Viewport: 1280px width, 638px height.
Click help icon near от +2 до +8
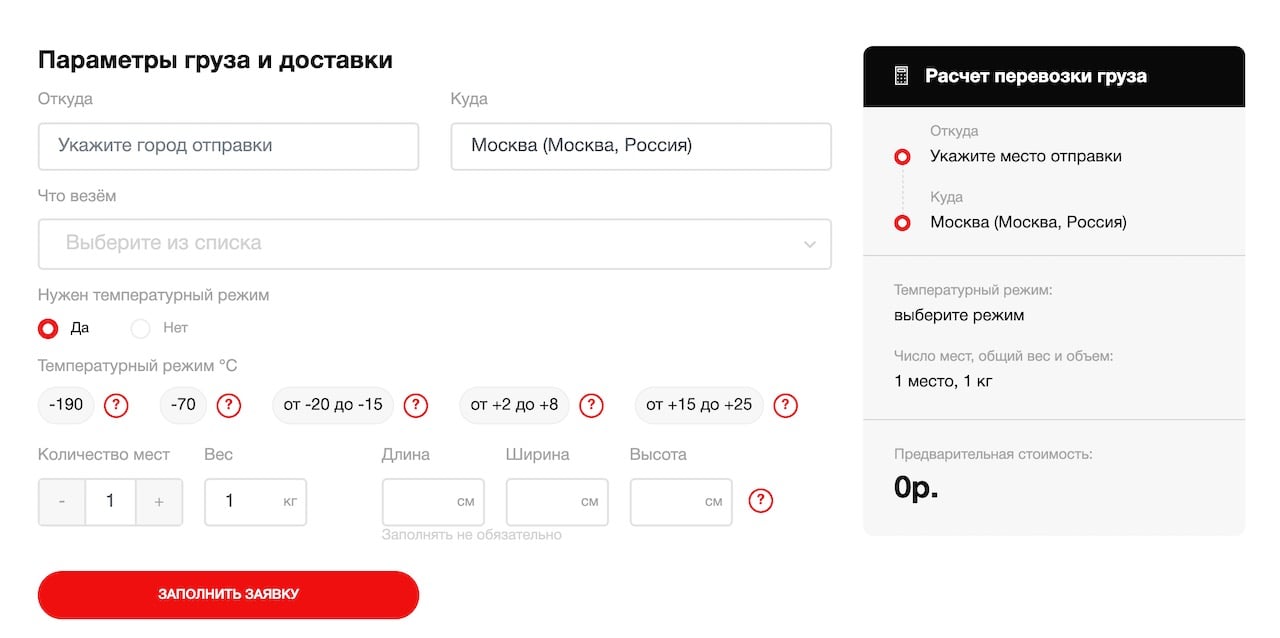point(591,405)
